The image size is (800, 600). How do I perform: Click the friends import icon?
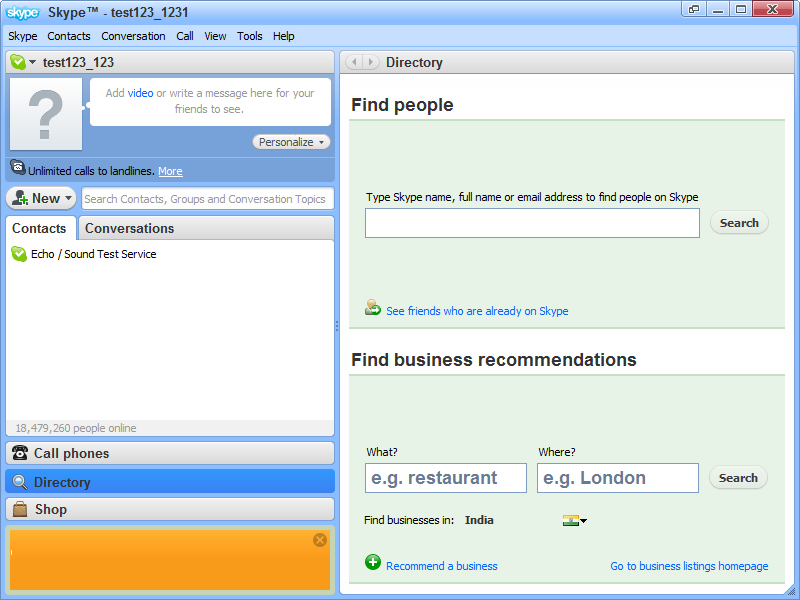point(373,308)
